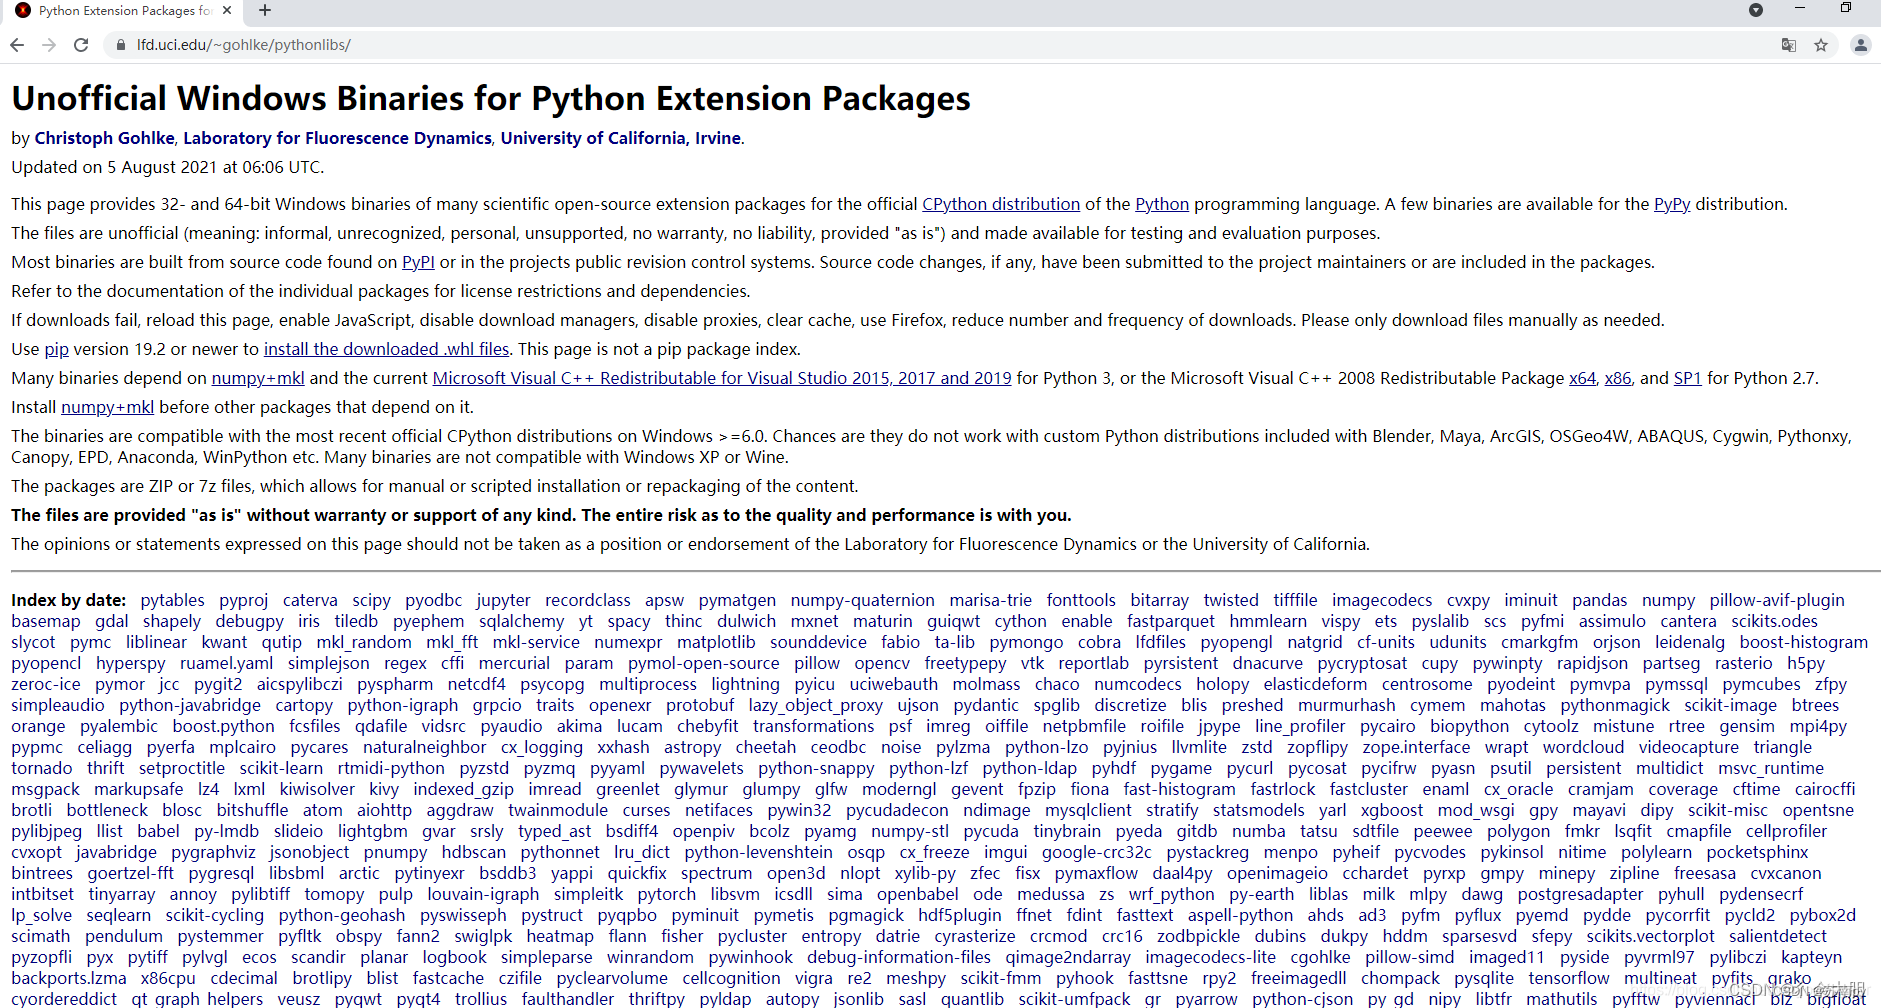Jump to gdal in the index
This screenshot has height=1008, width=1881.
tap(112, 621)
